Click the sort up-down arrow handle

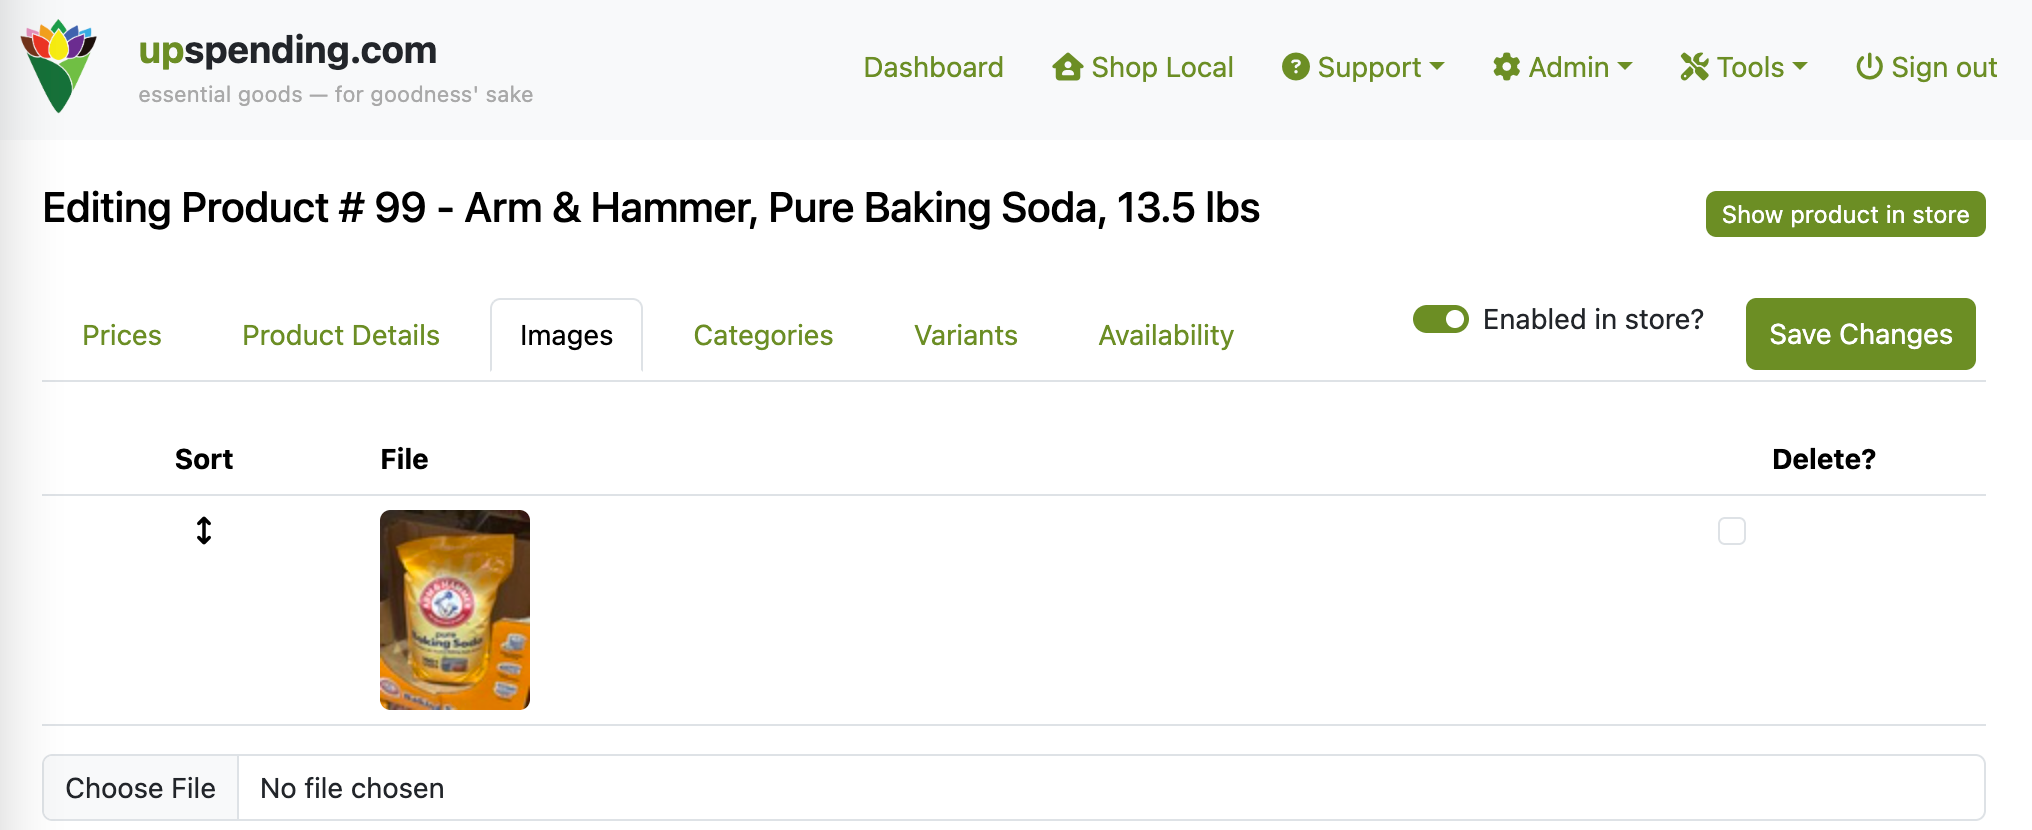point(204,530)
